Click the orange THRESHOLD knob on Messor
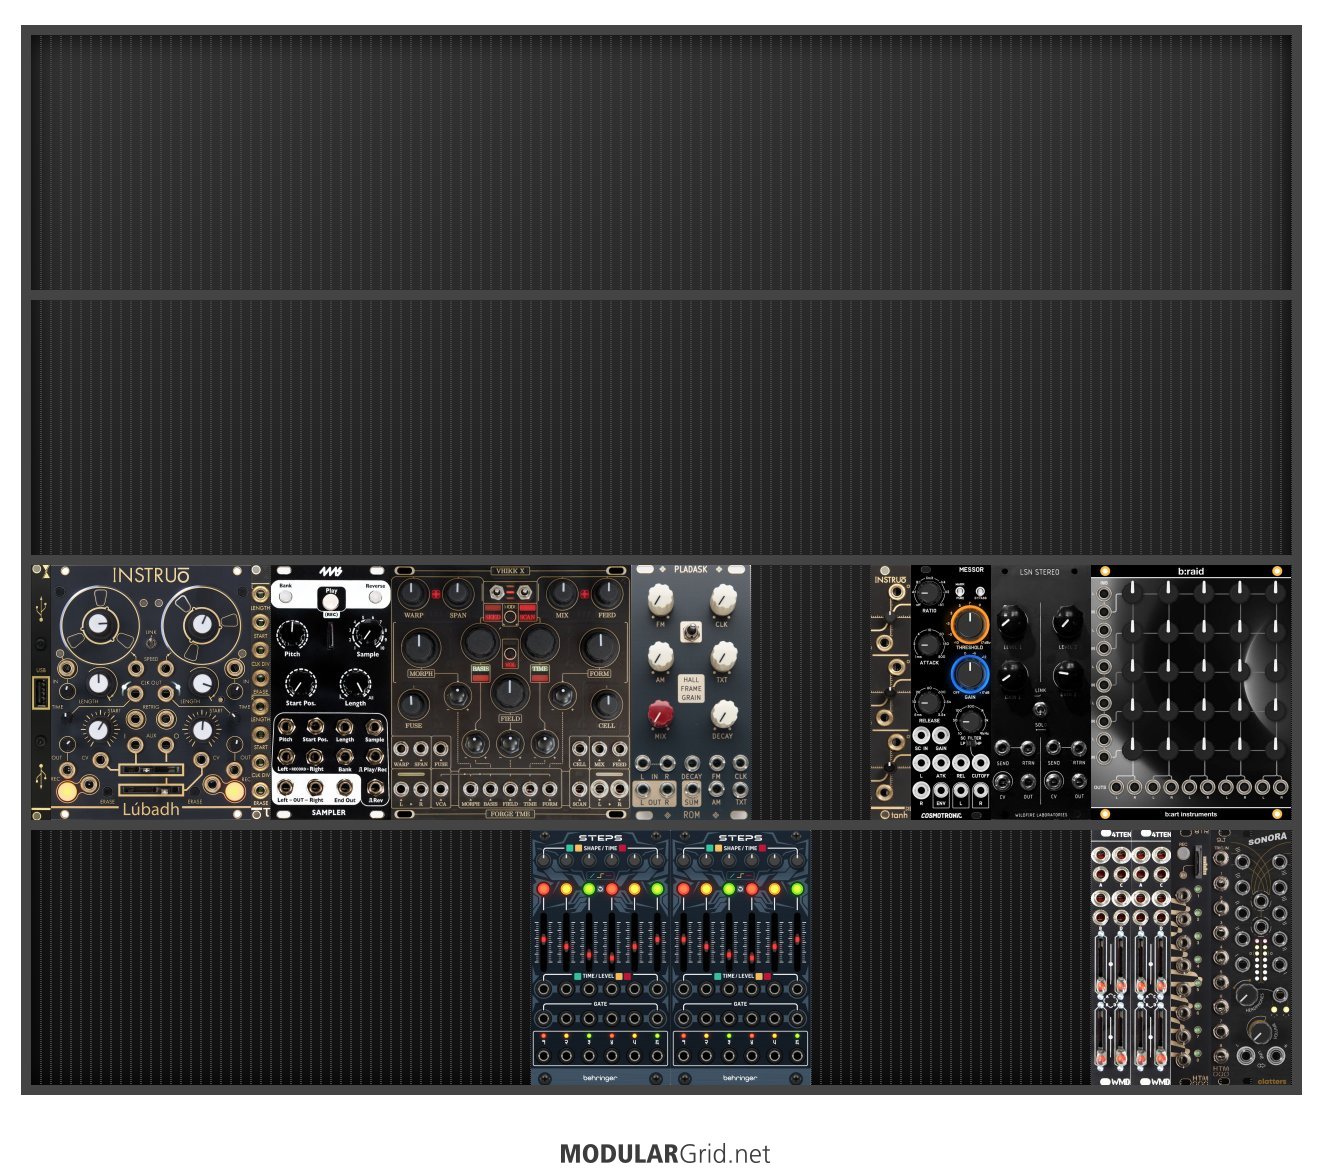Image resolution: width=1332 pixels, height=1175 pixels. (969, 625)
